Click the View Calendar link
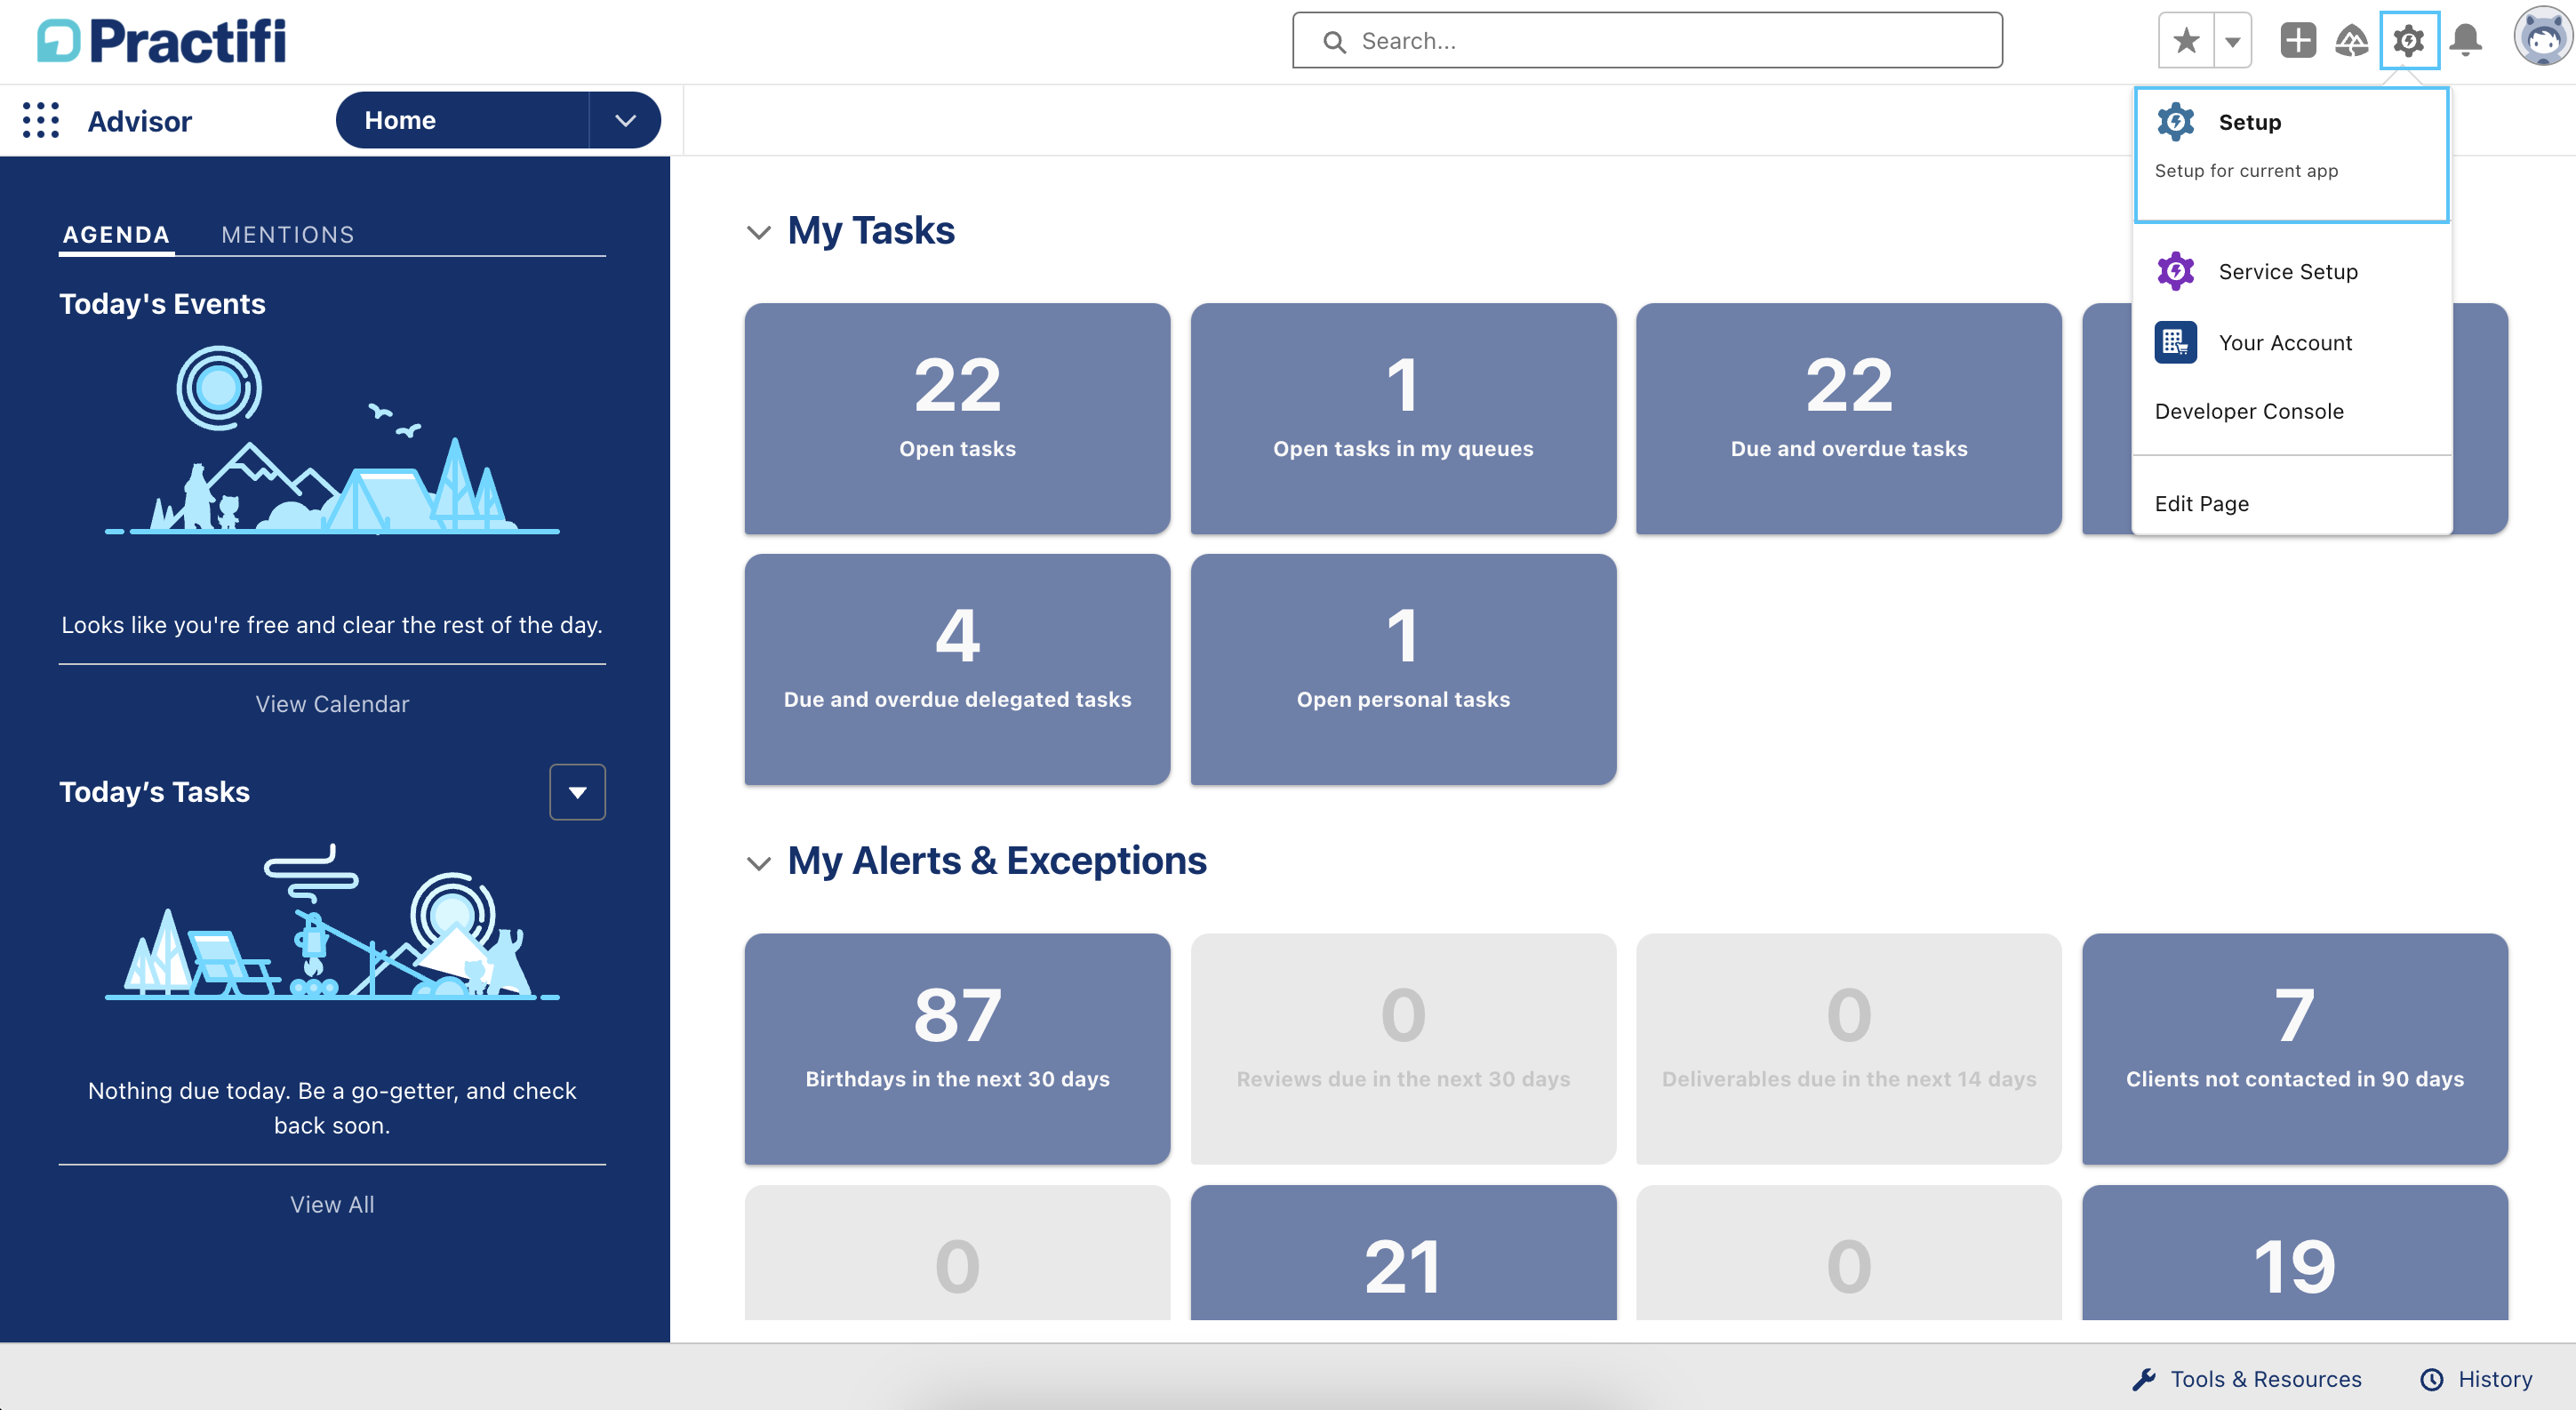The image size is (2576, 1410). (x=332, y=704)
